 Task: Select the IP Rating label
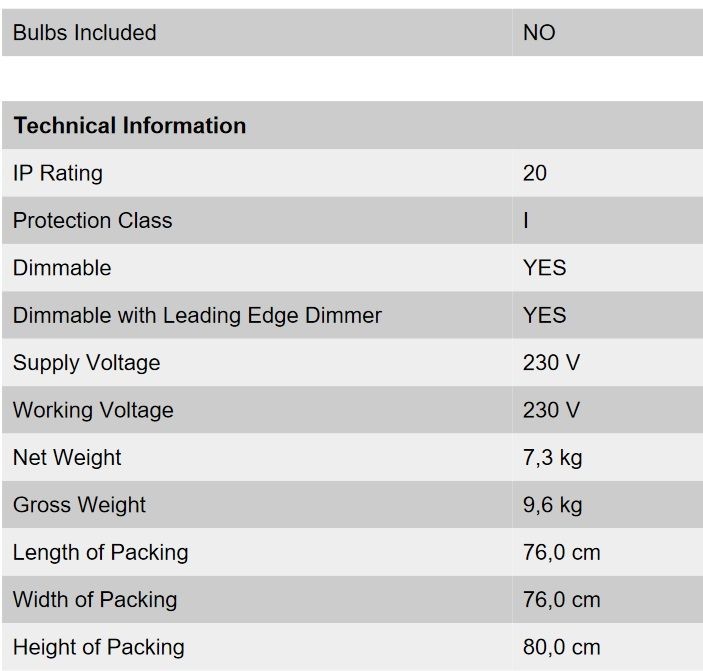[x=58, y=173]
